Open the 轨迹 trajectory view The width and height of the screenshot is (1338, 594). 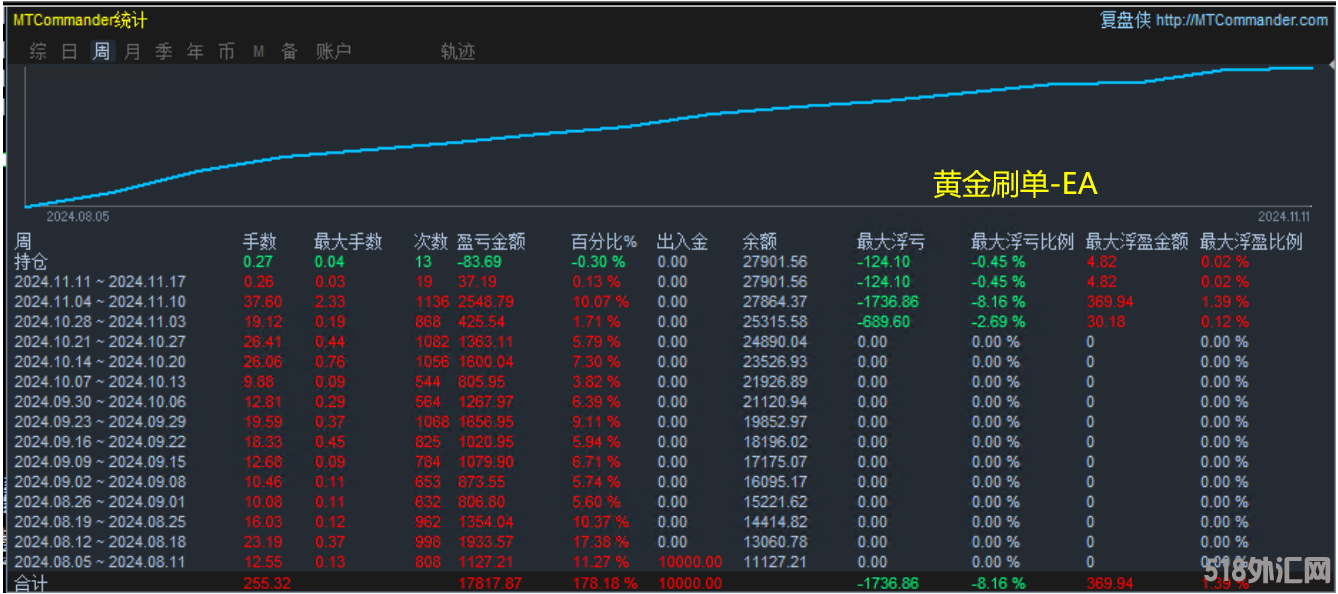(458, 52)
